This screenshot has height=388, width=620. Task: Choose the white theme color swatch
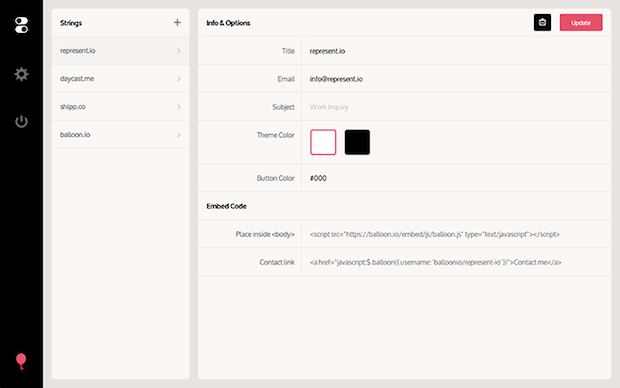pos(323,142)
